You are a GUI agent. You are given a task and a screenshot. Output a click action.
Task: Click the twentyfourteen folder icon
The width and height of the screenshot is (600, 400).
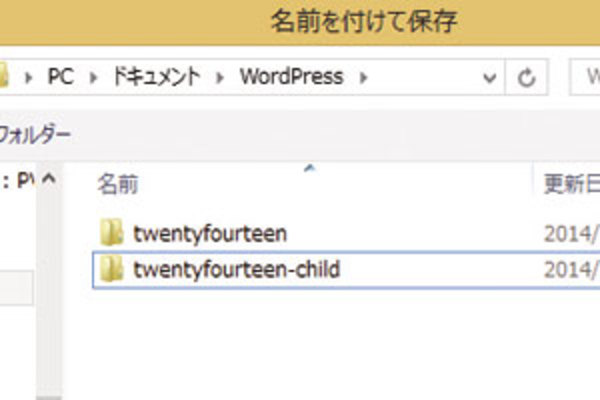coord(111,232)
